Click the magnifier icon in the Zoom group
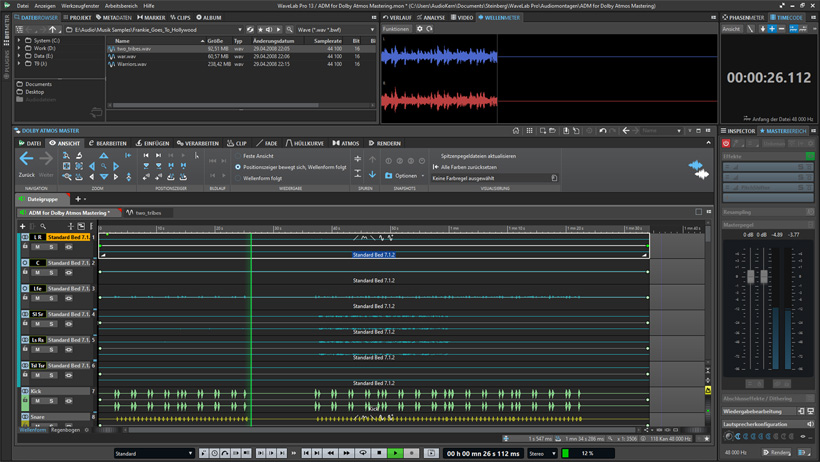The image size is (820, 462). point(104,166)
